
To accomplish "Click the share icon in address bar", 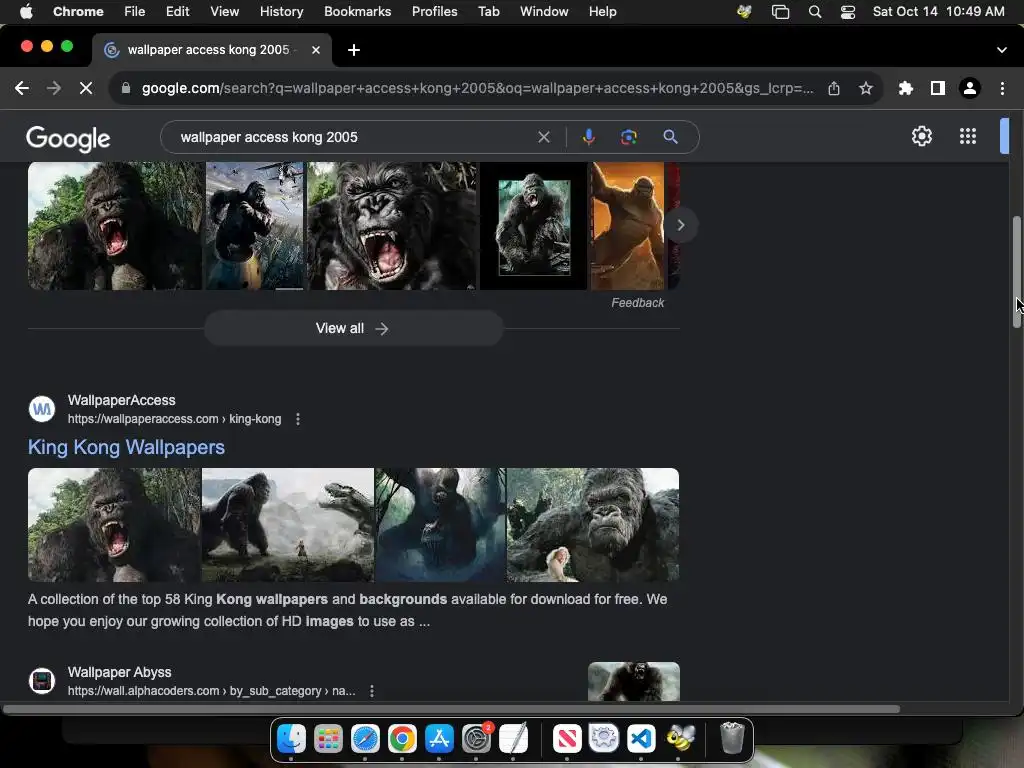I will pyautogui.click(x=834, y=88).
